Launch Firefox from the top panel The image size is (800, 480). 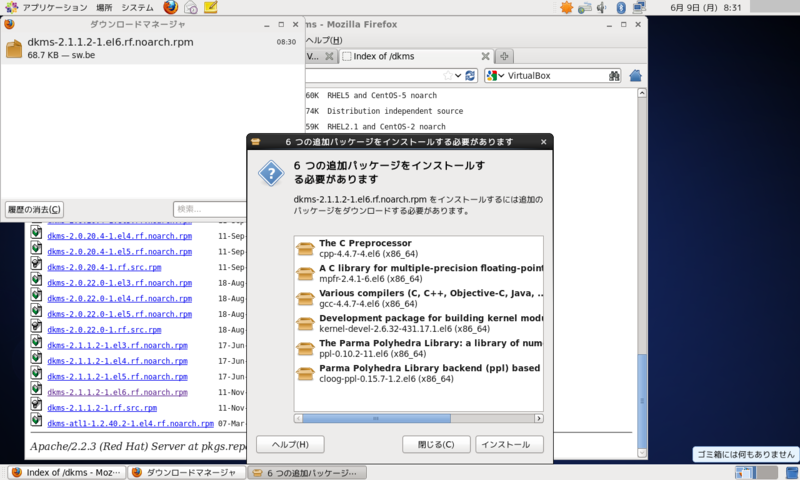point(170,7)
